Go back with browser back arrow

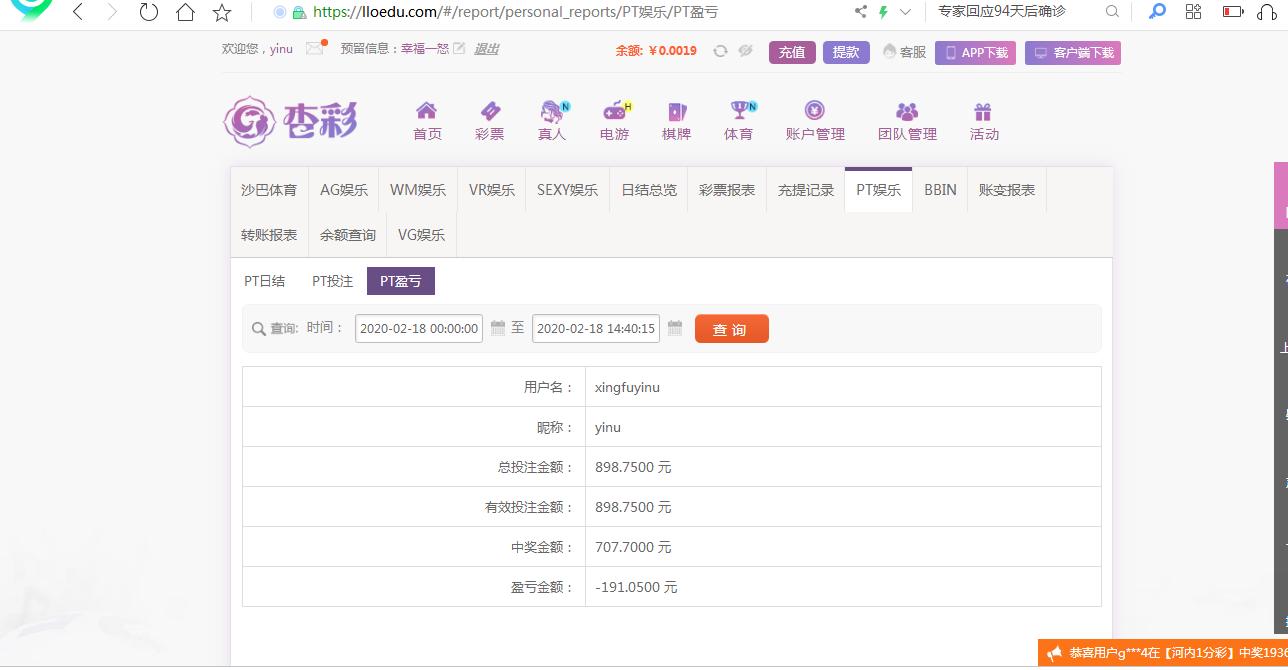pos(78,12)
